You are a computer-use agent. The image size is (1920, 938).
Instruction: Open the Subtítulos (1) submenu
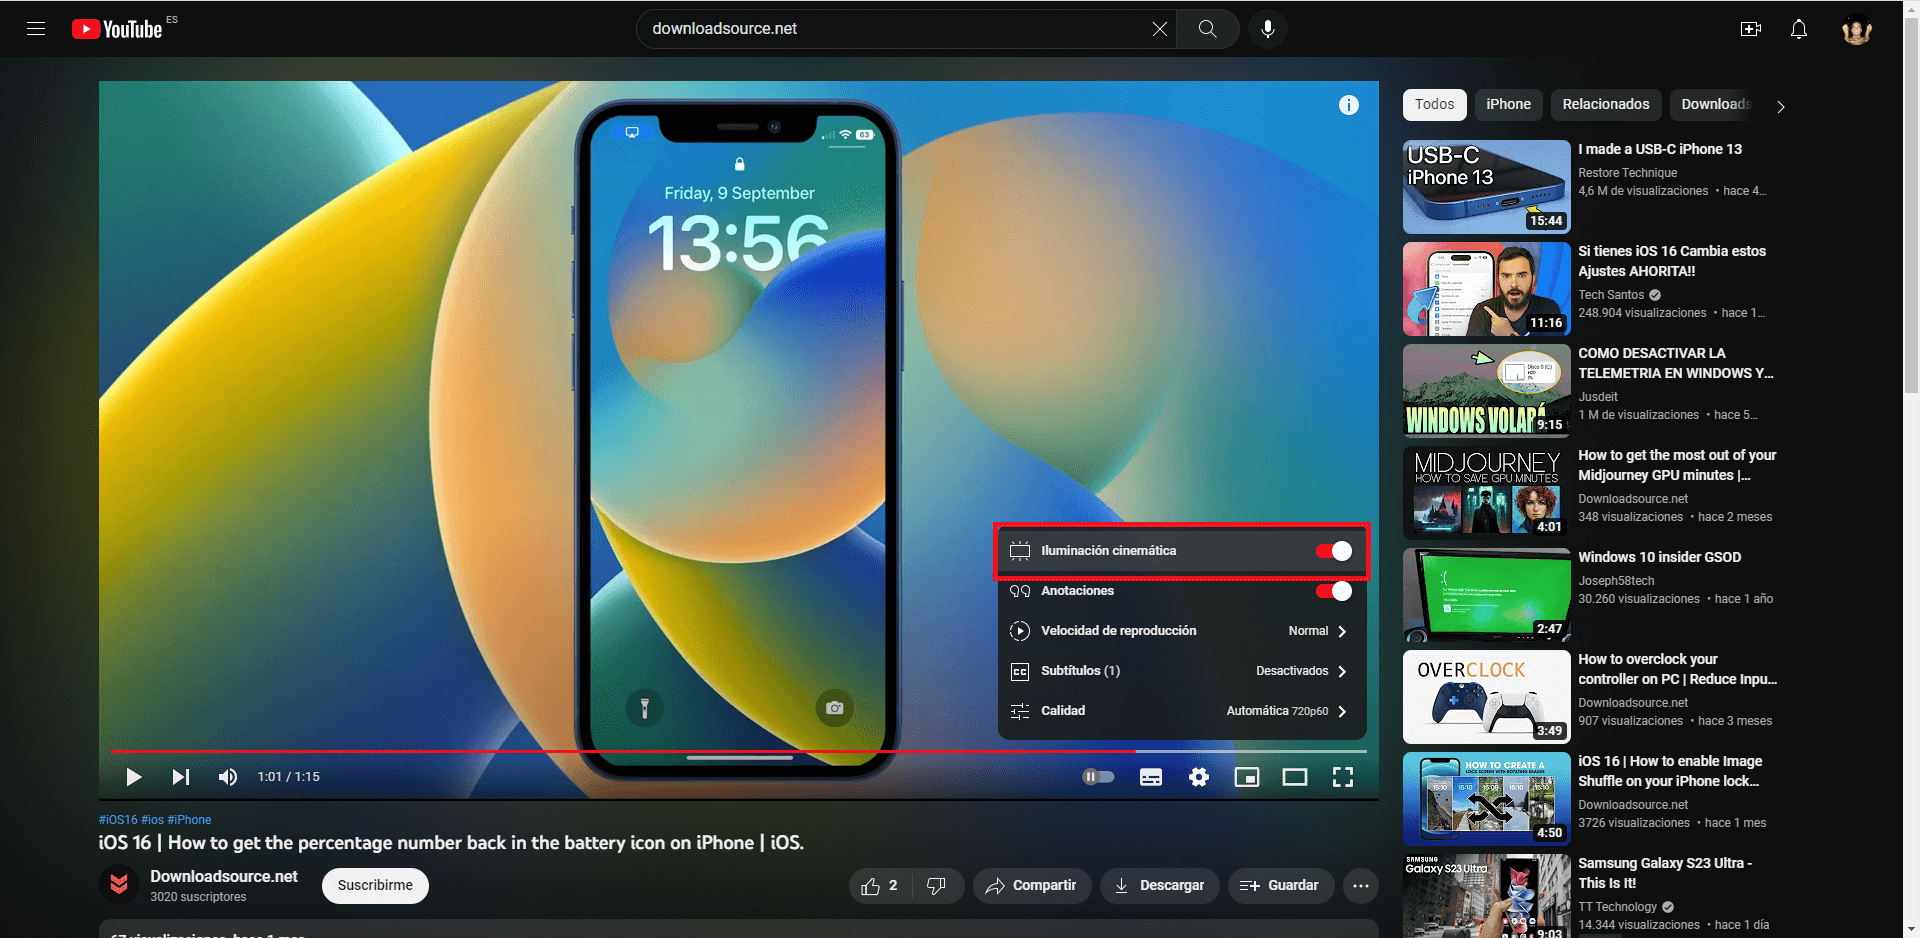tap(1182, 671)
